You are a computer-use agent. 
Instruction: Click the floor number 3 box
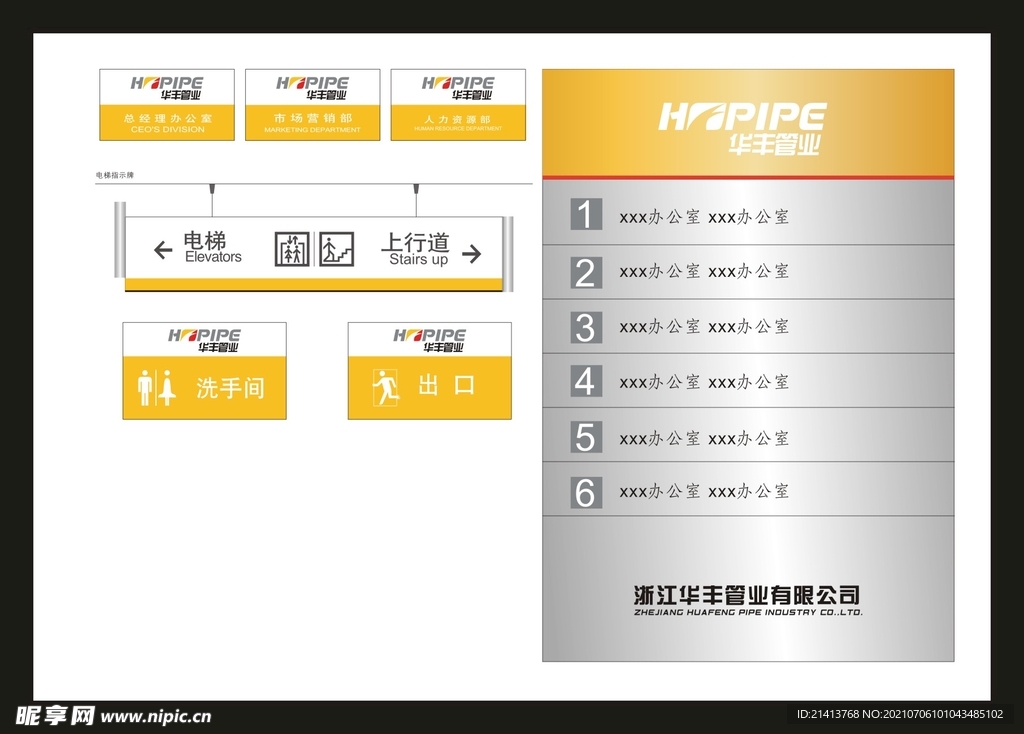pyautogui.click(x=586, y=327)
